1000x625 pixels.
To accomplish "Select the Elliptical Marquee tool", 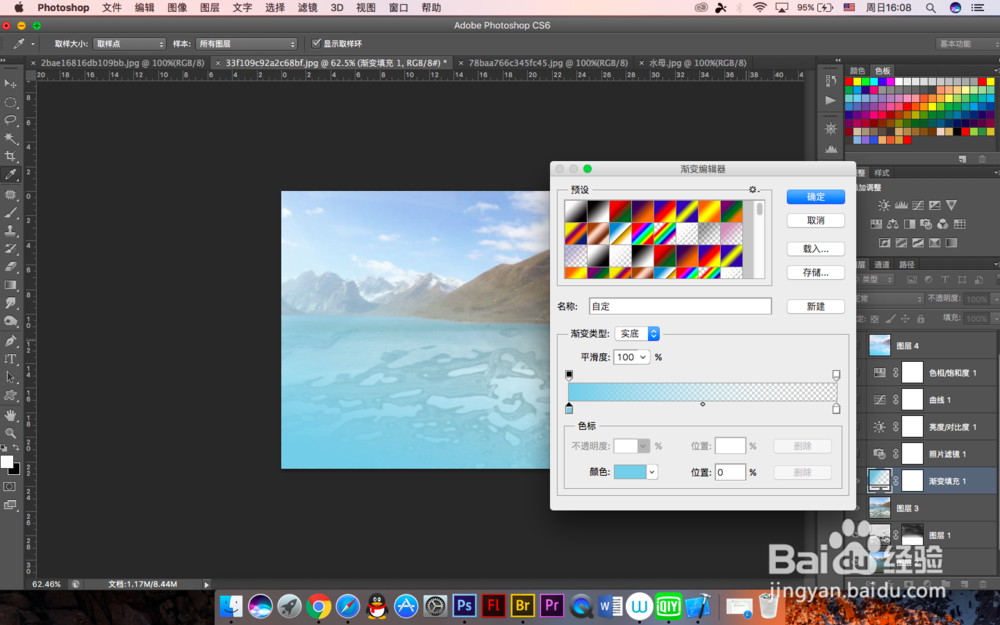I will [10, 102].
